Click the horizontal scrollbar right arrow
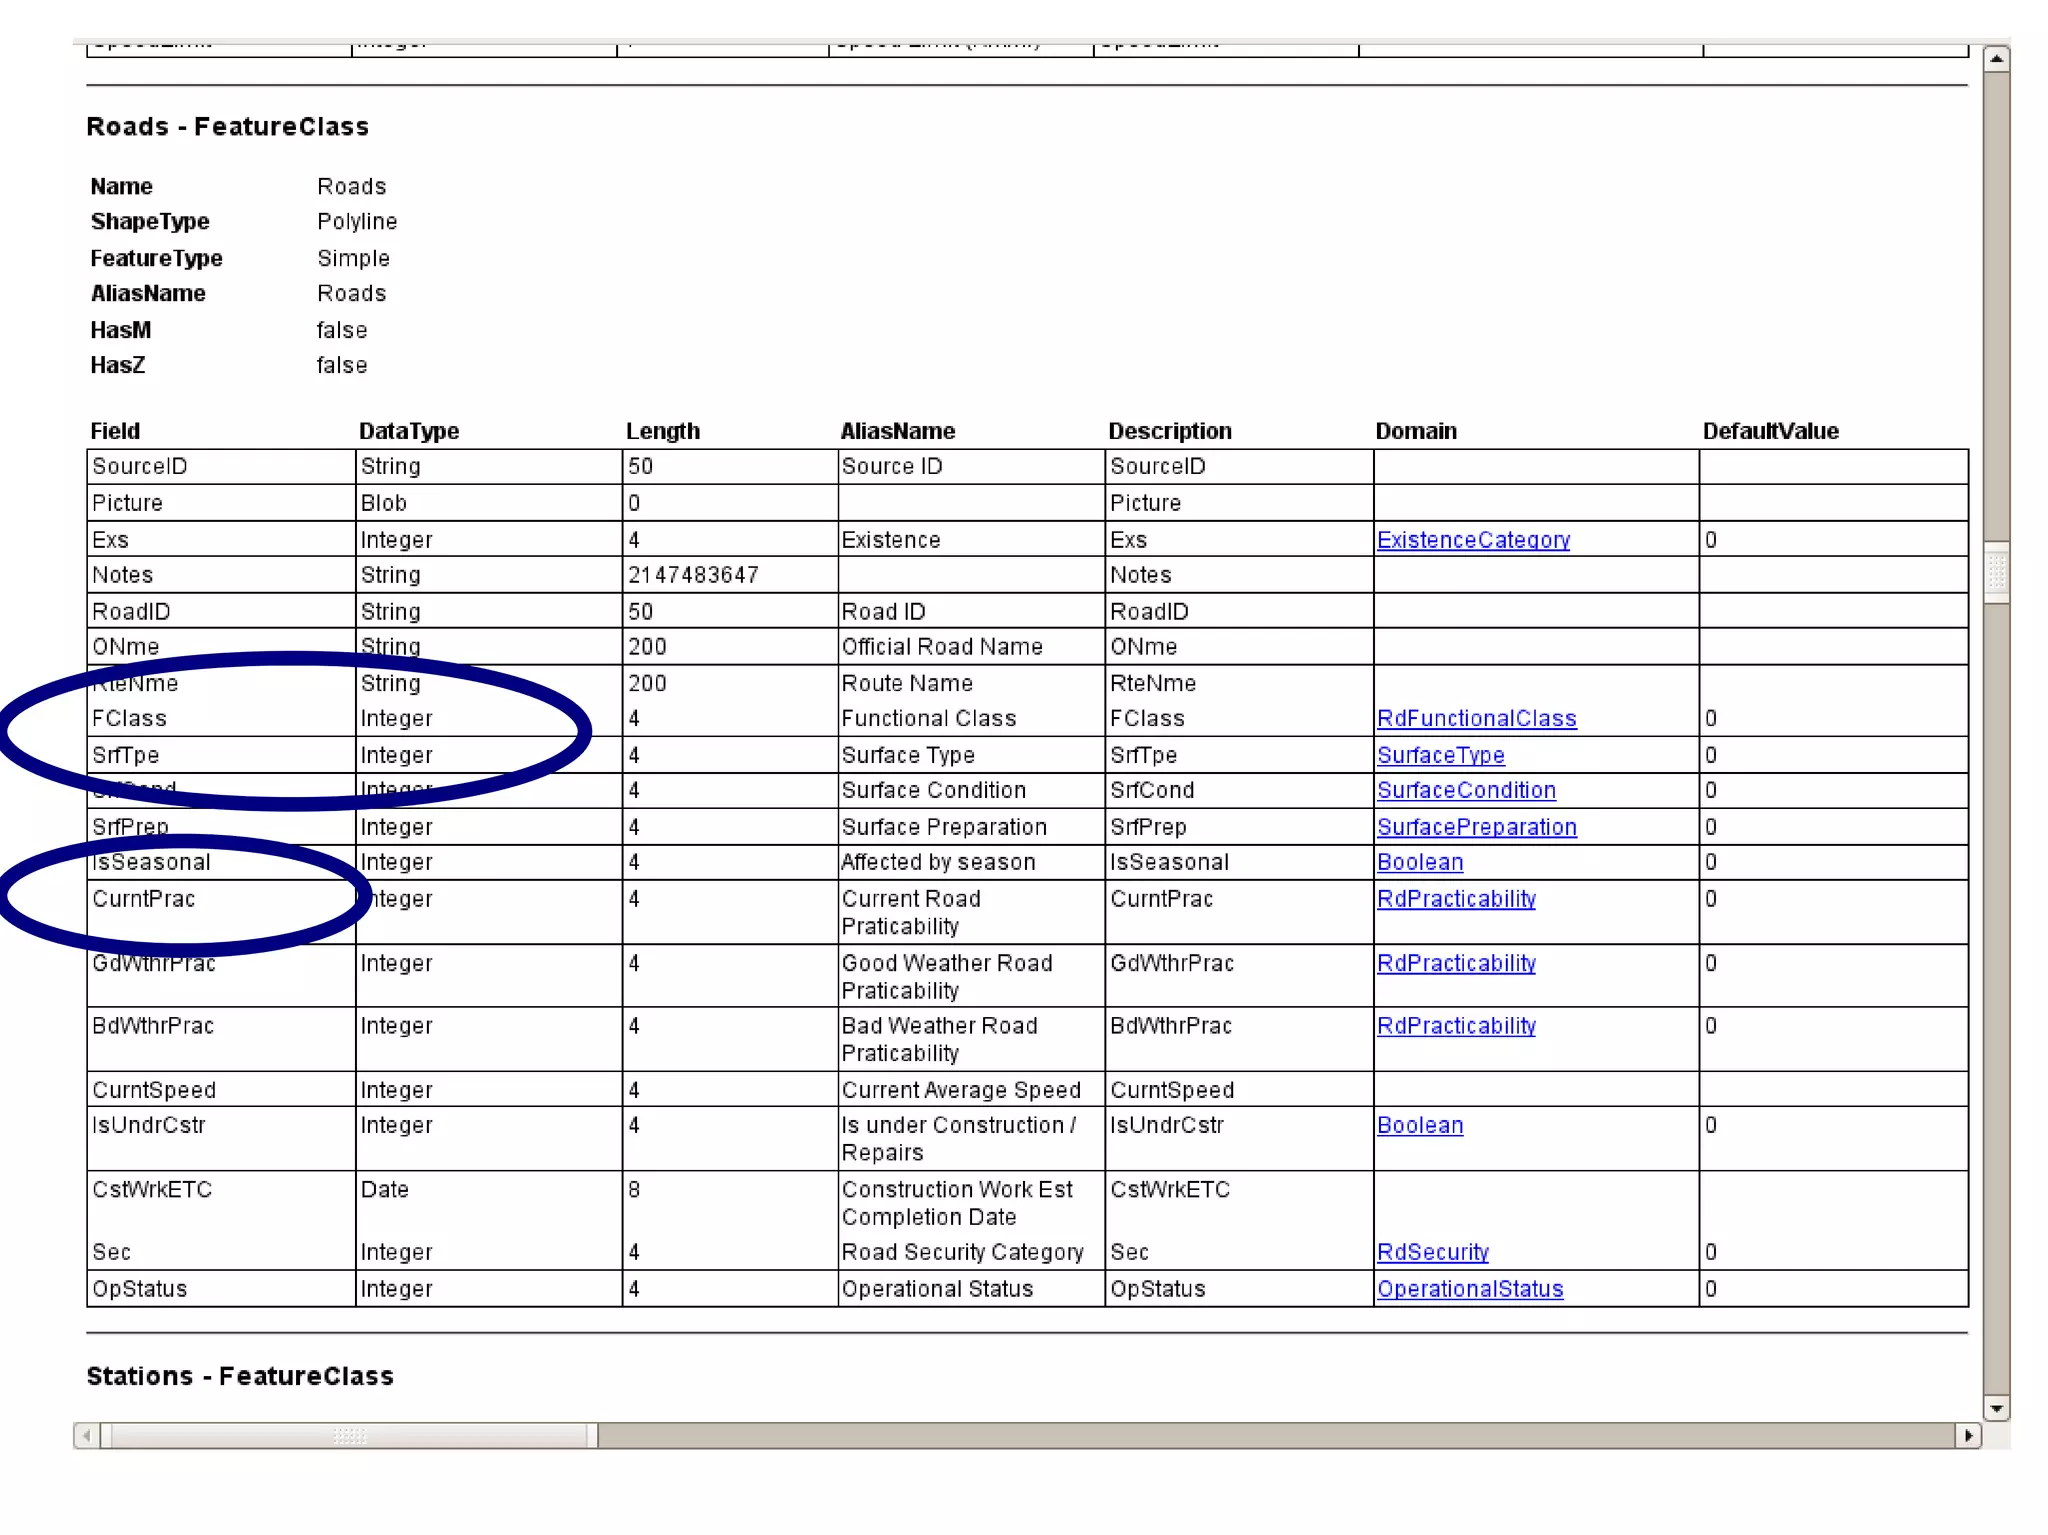This screenshot has height=1535, width=2048. (x=1968, y=1436)
